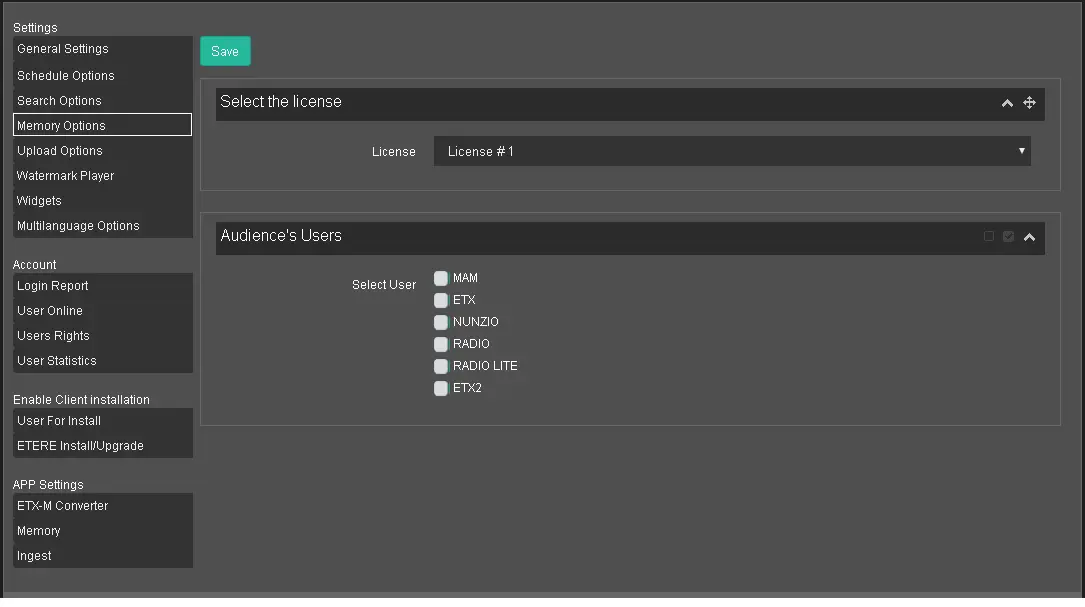Select ETERE Install/Upgrade in the sidebar
The width and height of the screenshot is (1085, 607).
[80, 446]
